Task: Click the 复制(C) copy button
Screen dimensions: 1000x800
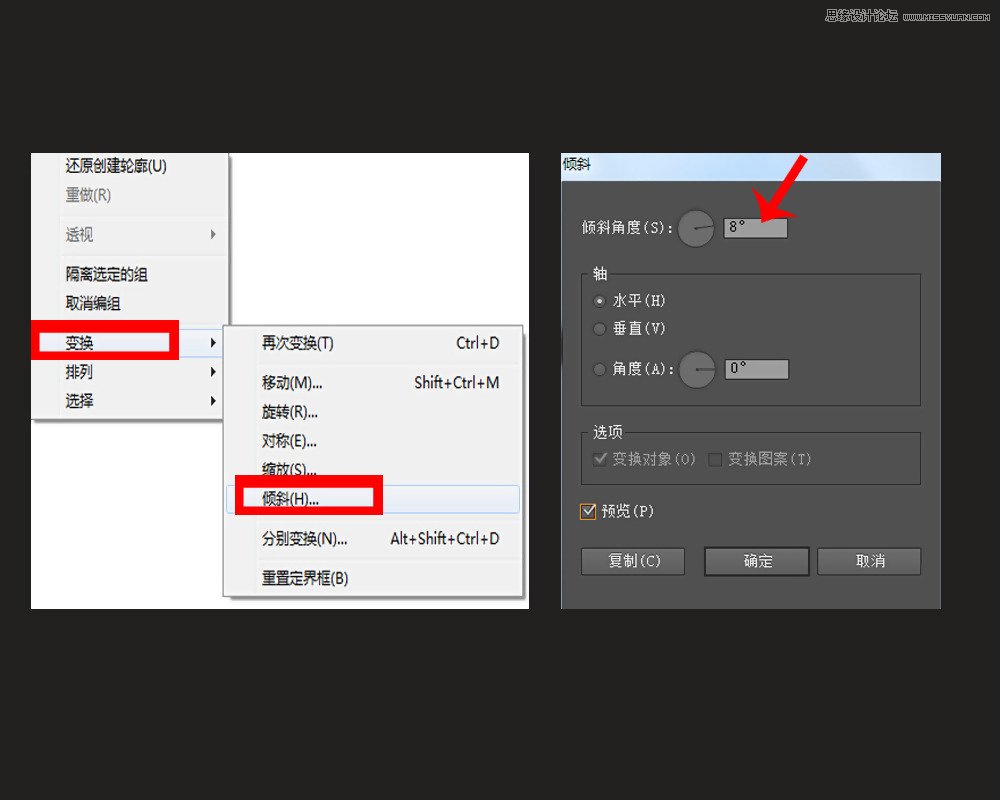Action: coord(632,561)
